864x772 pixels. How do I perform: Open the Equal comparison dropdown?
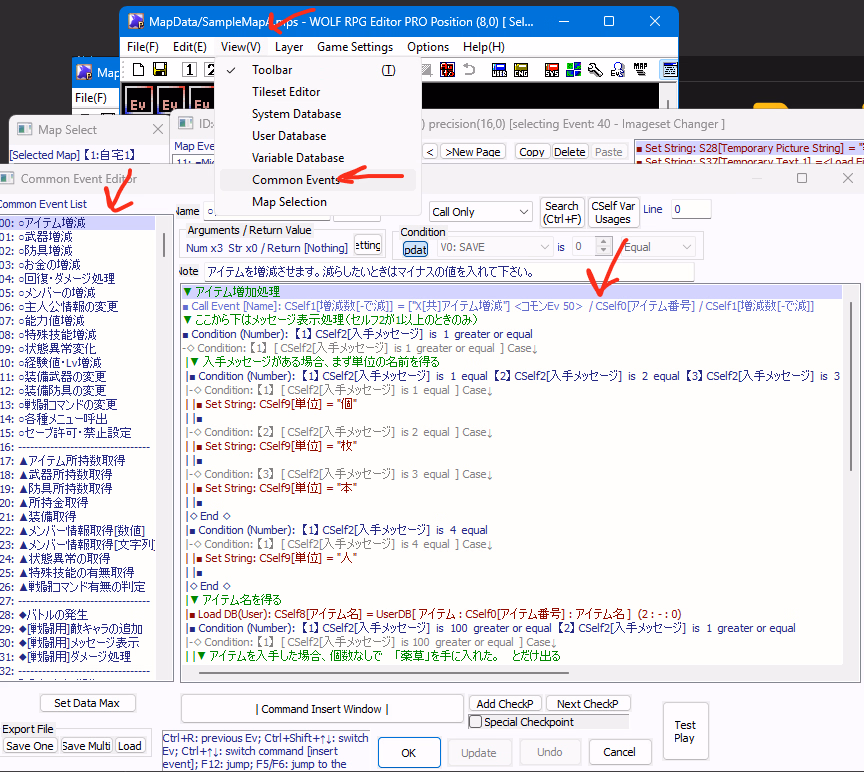[658, 246]
